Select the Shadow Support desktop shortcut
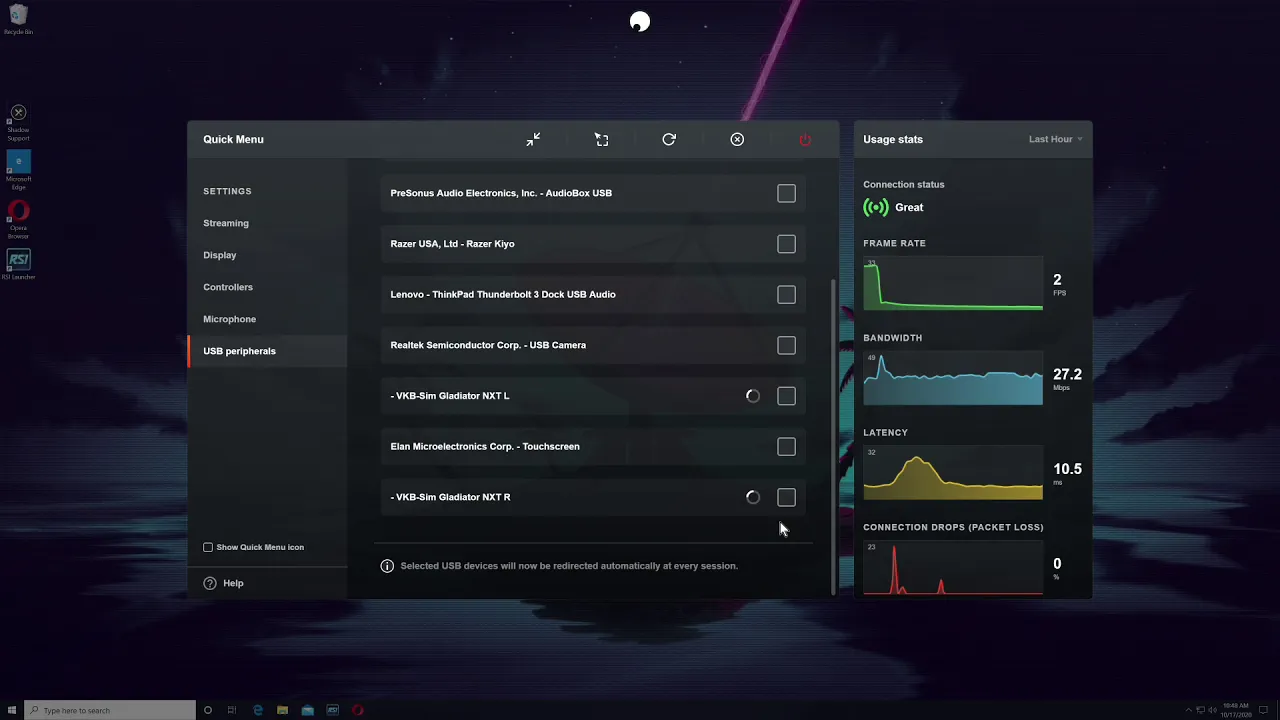This screenshot has width=1280, height=720. [x=18, y=124]
